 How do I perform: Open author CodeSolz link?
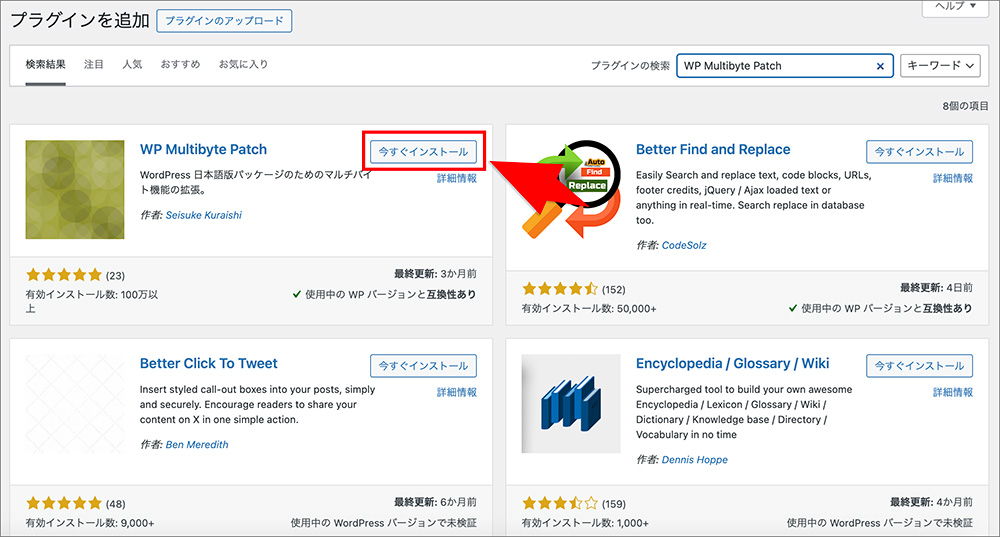(x=684, y=246)
